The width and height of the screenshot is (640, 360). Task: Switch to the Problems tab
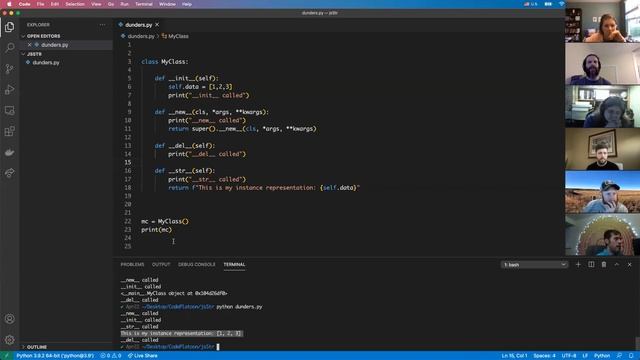pyautogui.click(x=132, y=264)
